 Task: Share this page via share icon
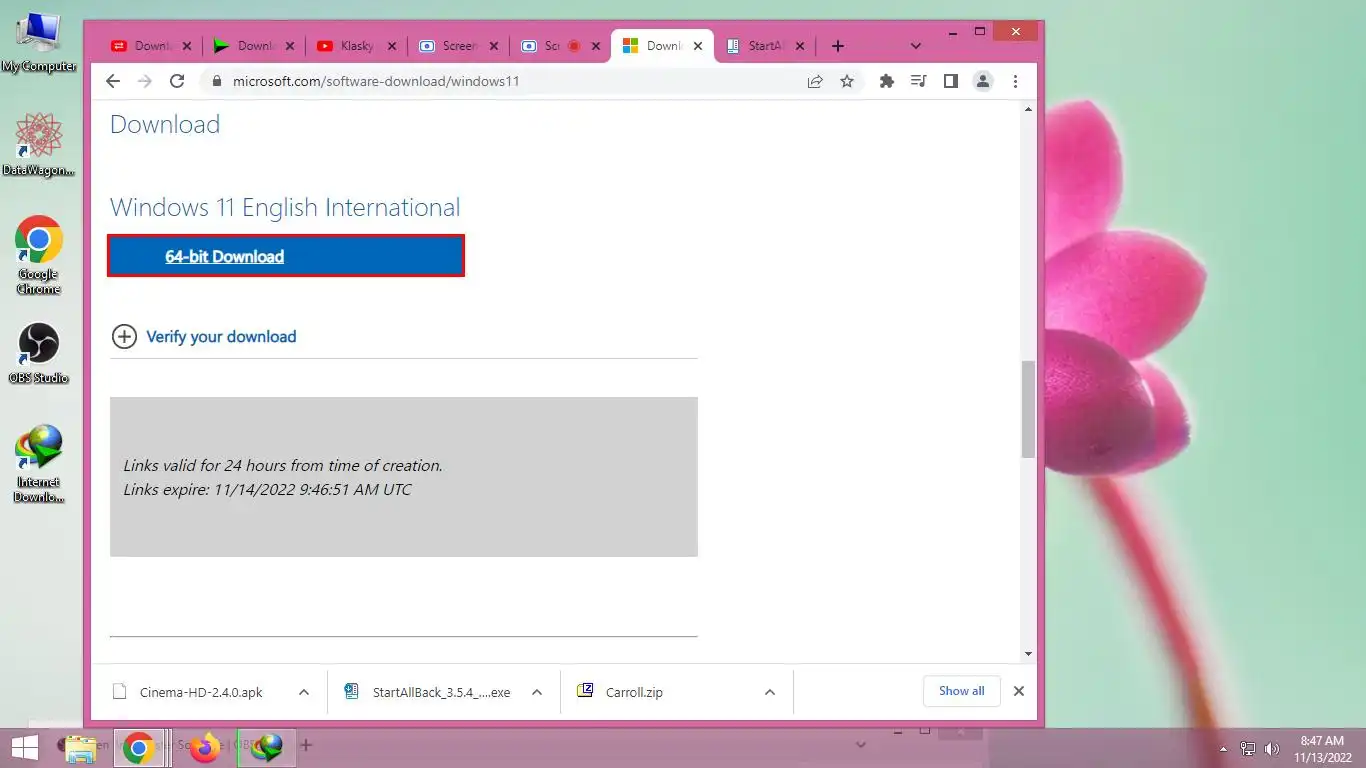coord(815,81)
